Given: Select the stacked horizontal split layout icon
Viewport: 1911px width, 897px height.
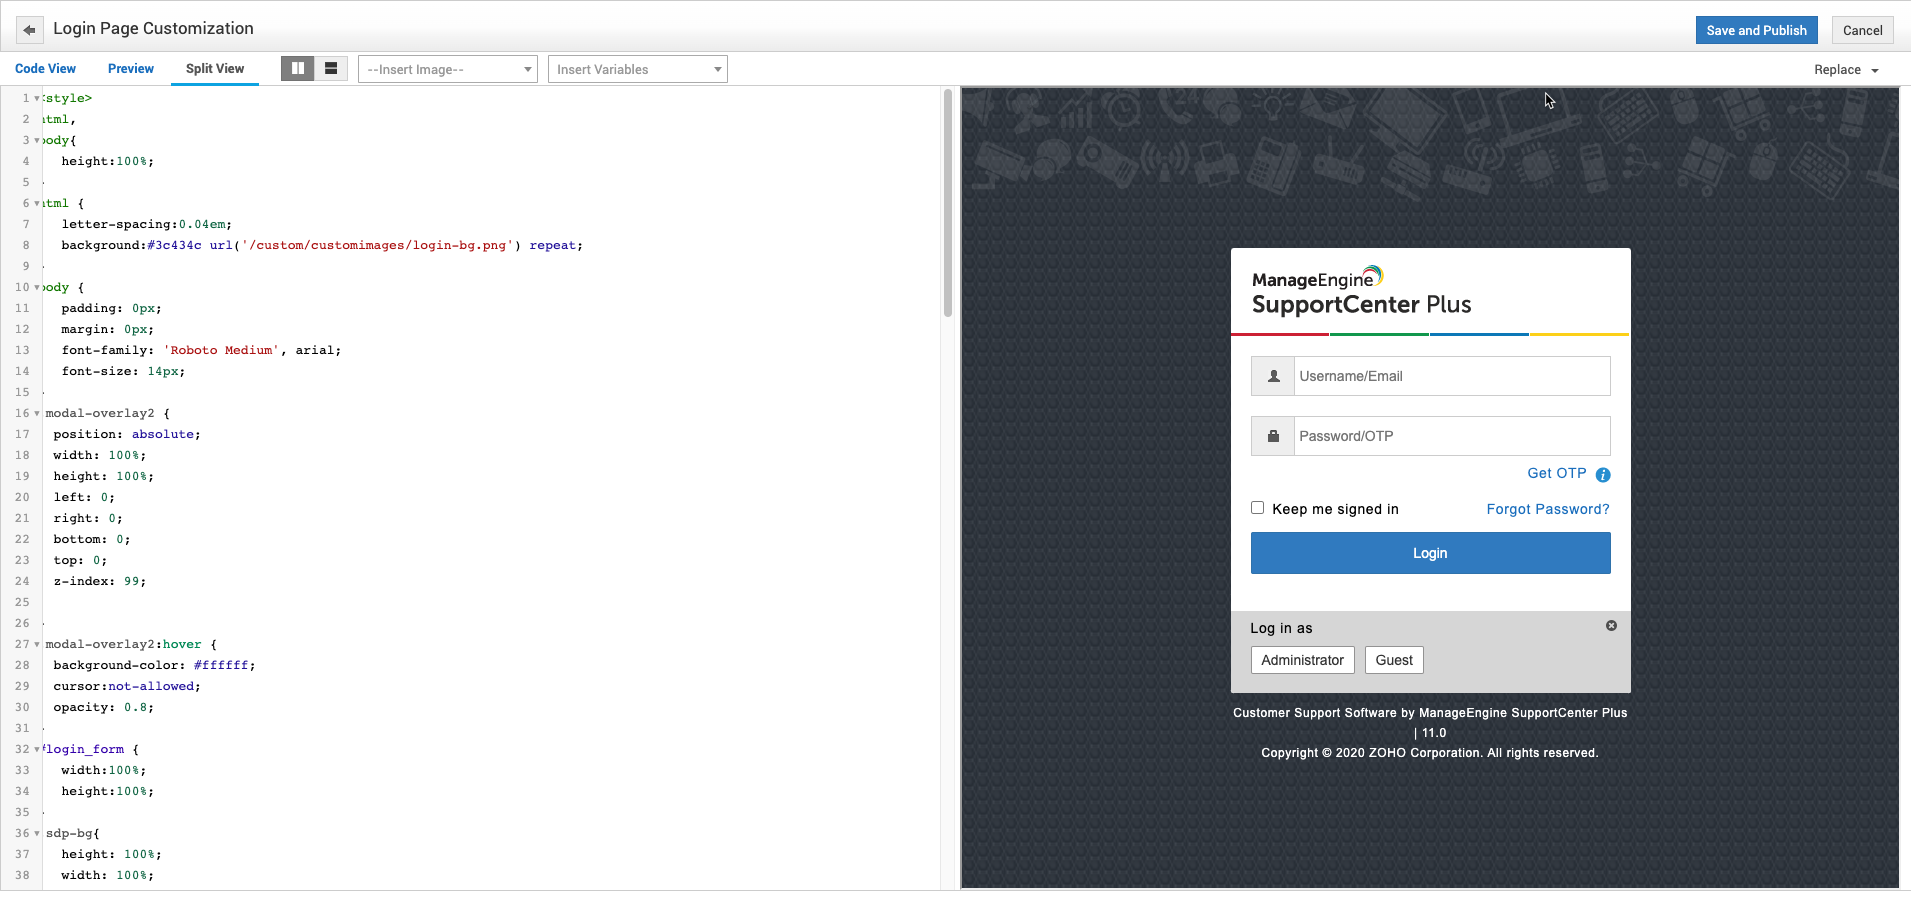Looking at the screenshot, I should tap(331, 69).
